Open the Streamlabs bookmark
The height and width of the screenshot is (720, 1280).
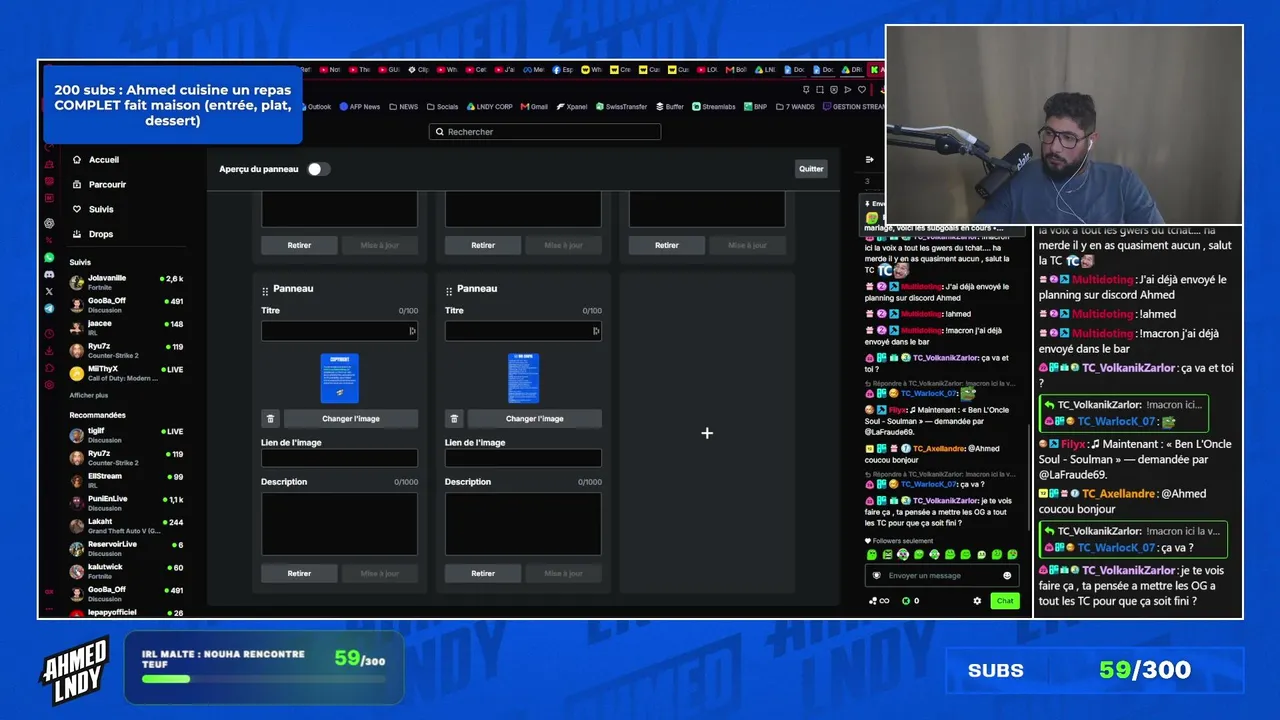pyautogui.click(x=714, y=107)
